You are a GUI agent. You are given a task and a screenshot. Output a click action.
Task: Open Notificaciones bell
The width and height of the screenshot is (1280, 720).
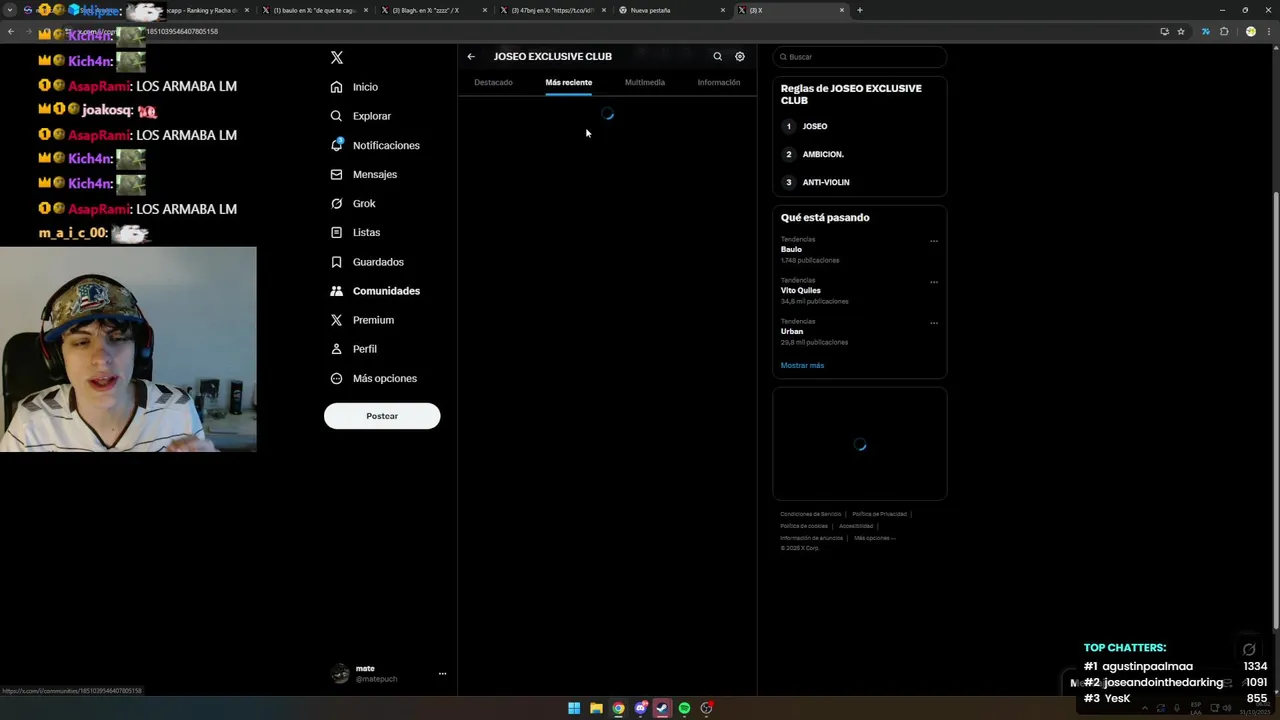[x=375, y=145]
